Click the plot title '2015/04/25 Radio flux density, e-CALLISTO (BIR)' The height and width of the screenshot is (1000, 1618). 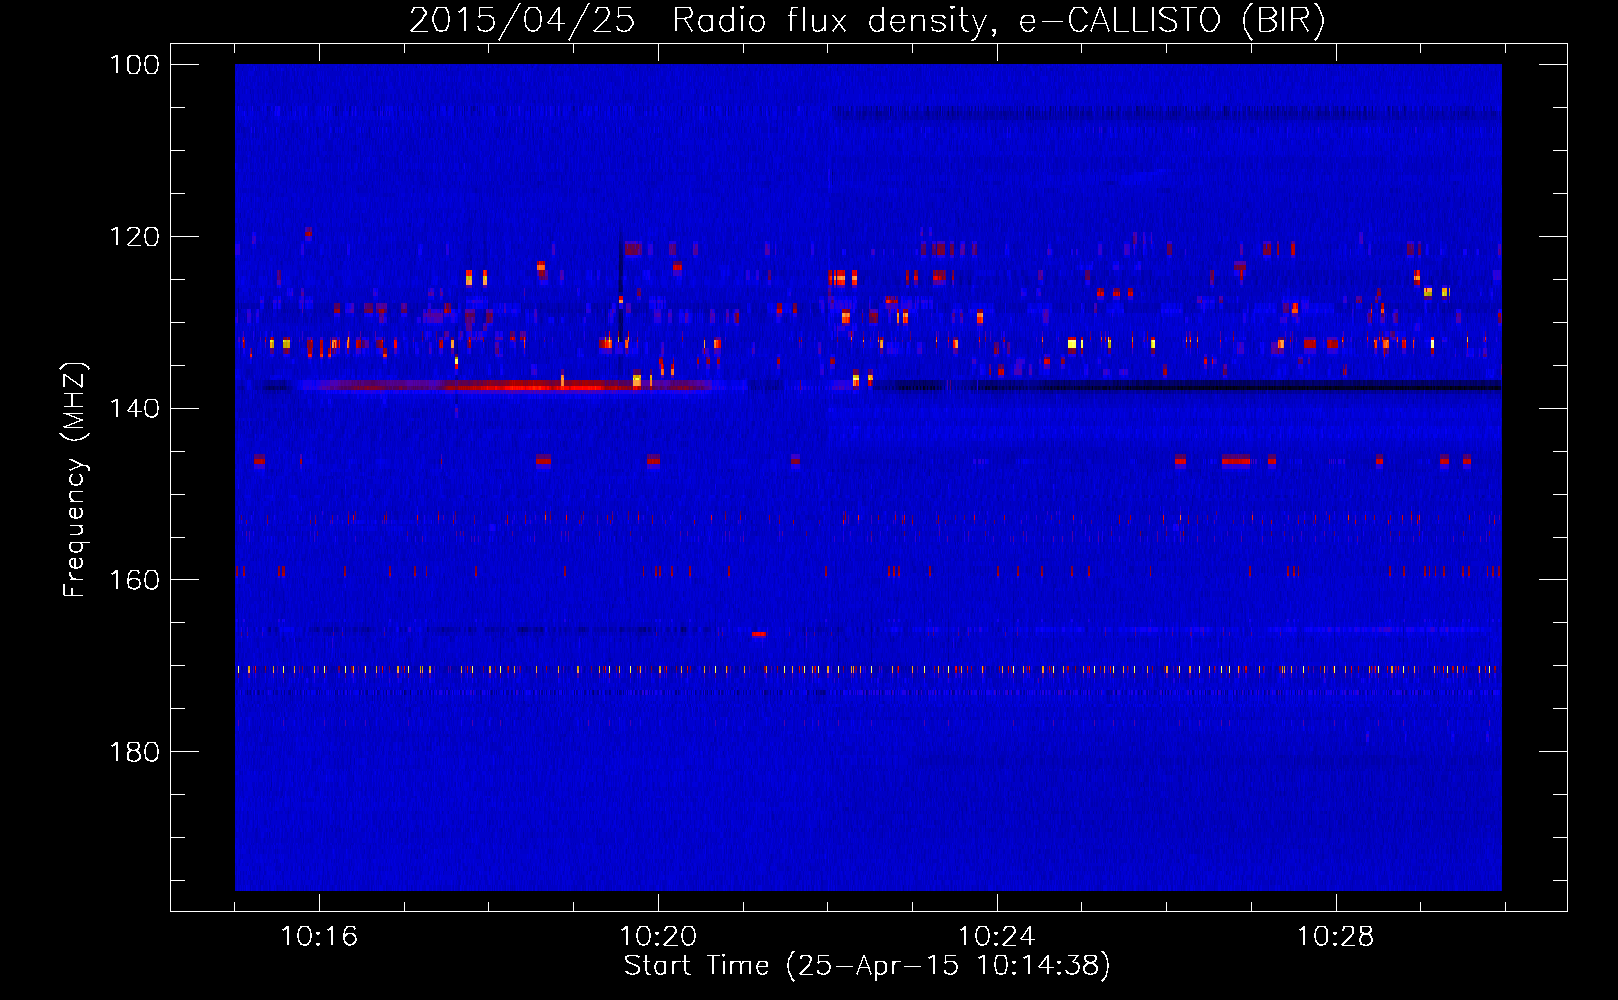[x=867, y=21]
